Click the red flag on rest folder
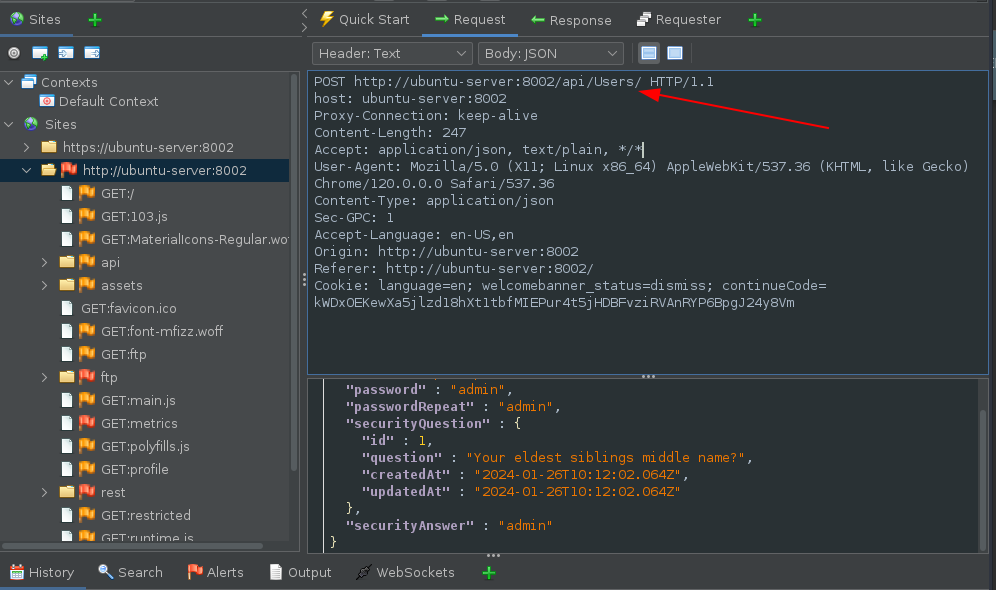996x590 pixels. click(87, 492)
